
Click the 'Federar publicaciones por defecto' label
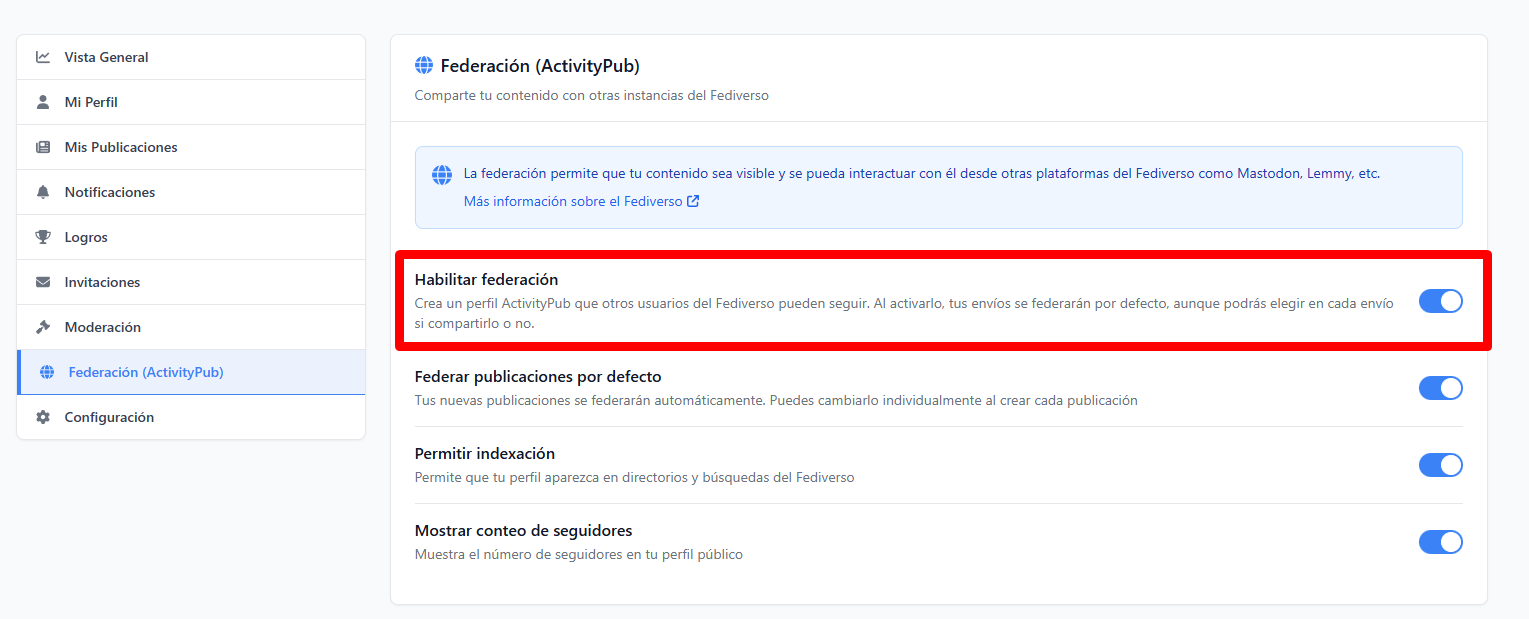538,377
